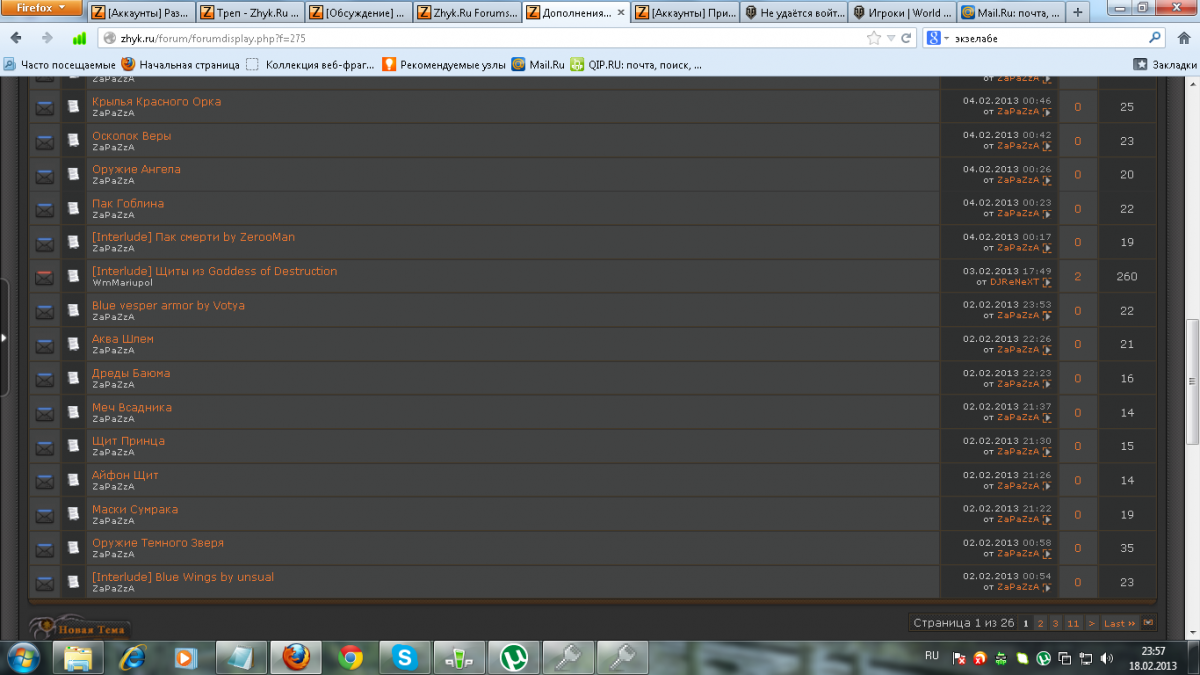This screenshot has height=675, width=1200.
Task: Switch to the Zhyk.Ru Forums tab
Action: click(467, 13)
